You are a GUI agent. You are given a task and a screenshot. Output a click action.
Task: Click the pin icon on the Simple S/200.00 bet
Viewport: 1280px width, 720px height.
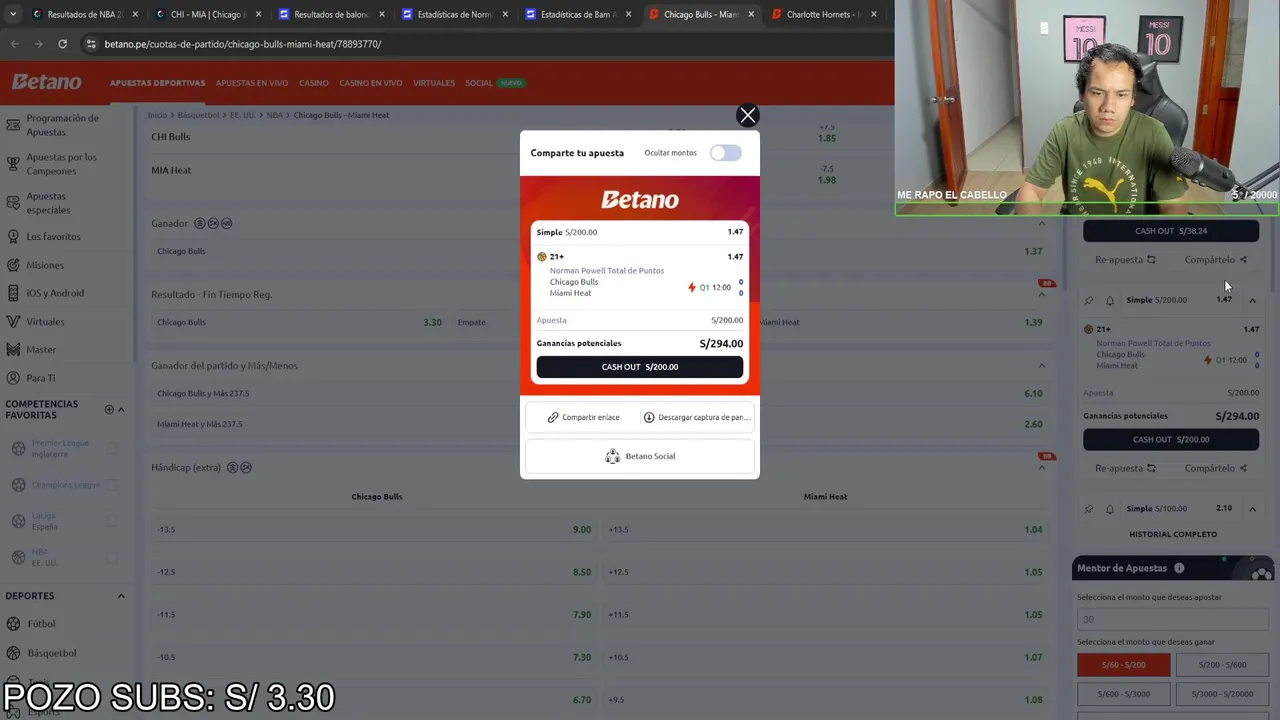[1089, 300]
